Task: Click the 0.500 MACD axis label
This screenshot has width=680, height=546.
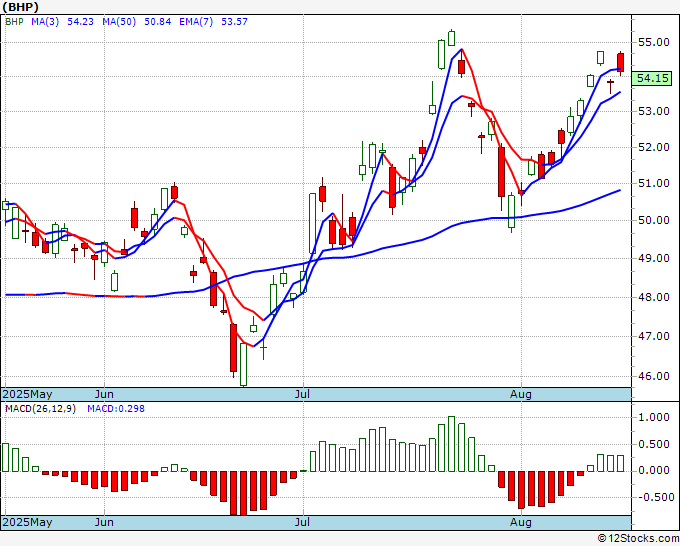Action: click(654, 445)
